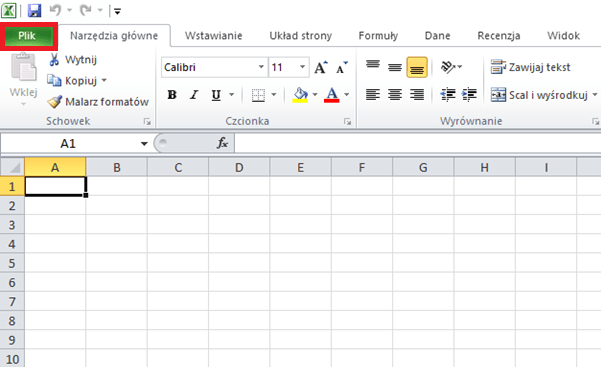601x367 pixels.
Task: Open the Calibri font name dropdown
Action: (x=261, y=67)
